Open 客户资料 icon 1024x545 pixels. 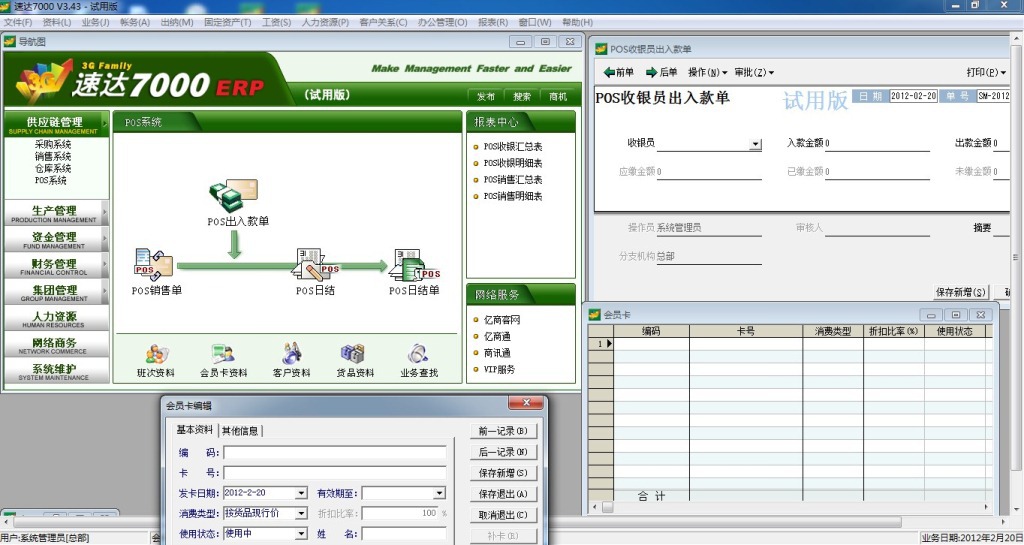(x=291, y=354)
